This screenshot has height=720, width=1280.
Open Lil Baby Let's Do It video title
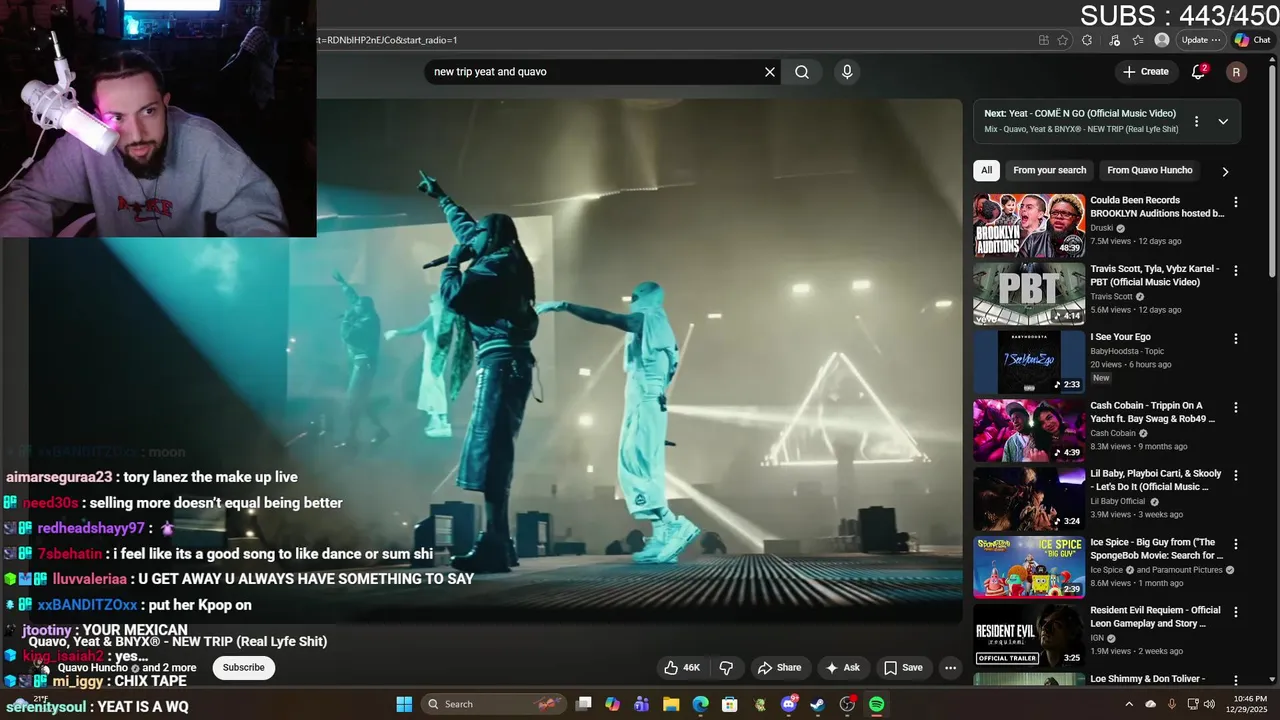(x=1156, y=480)
